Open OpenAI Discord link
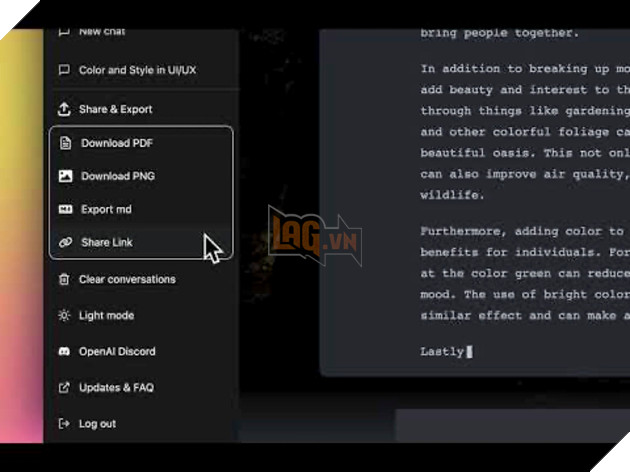 (117, 351)
